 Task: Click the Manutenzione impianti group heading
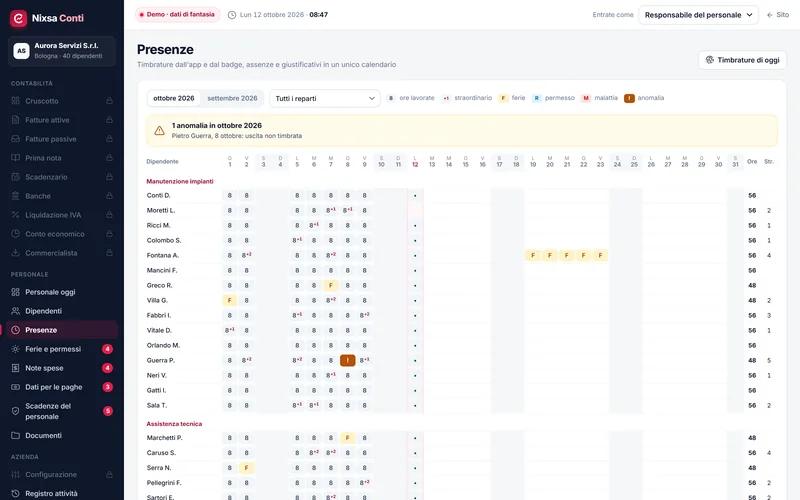coord(180,181)
